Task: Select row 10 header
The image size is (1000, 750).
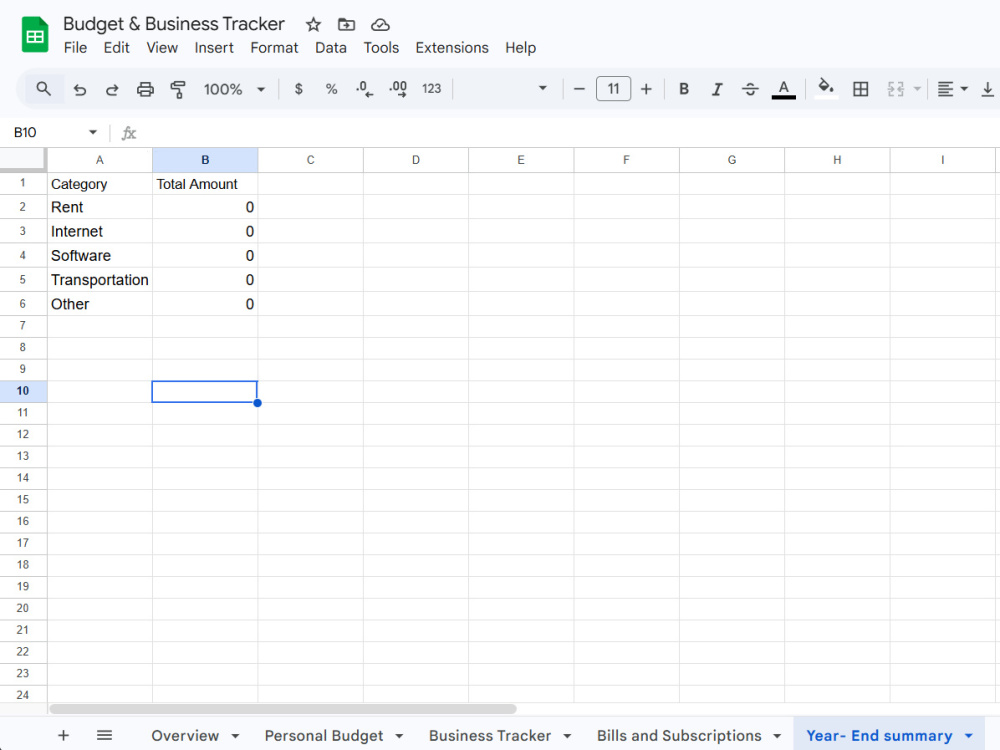Action: [23, 391]
